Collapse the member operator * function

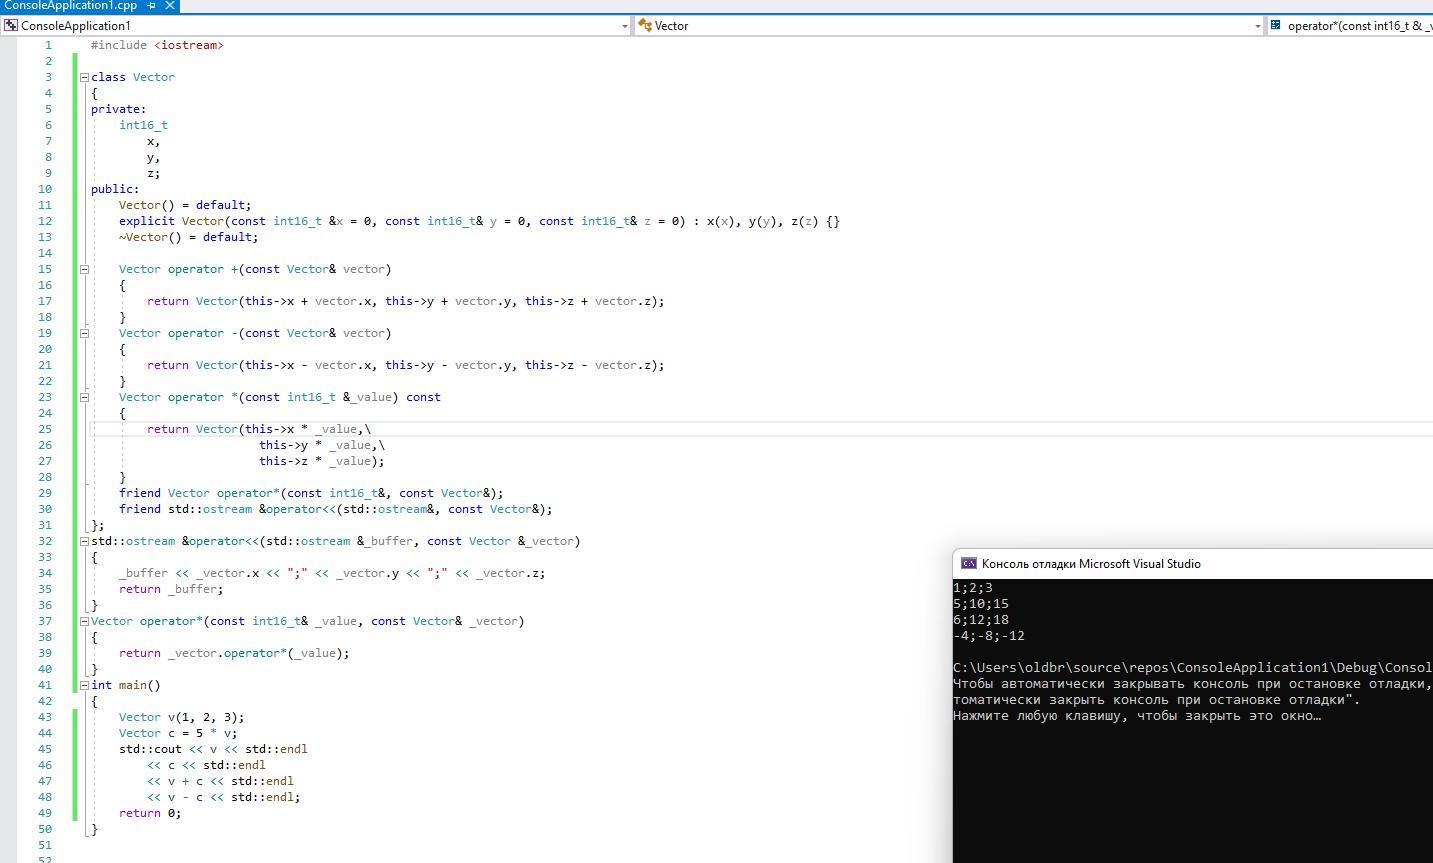(x=84, y=397)
